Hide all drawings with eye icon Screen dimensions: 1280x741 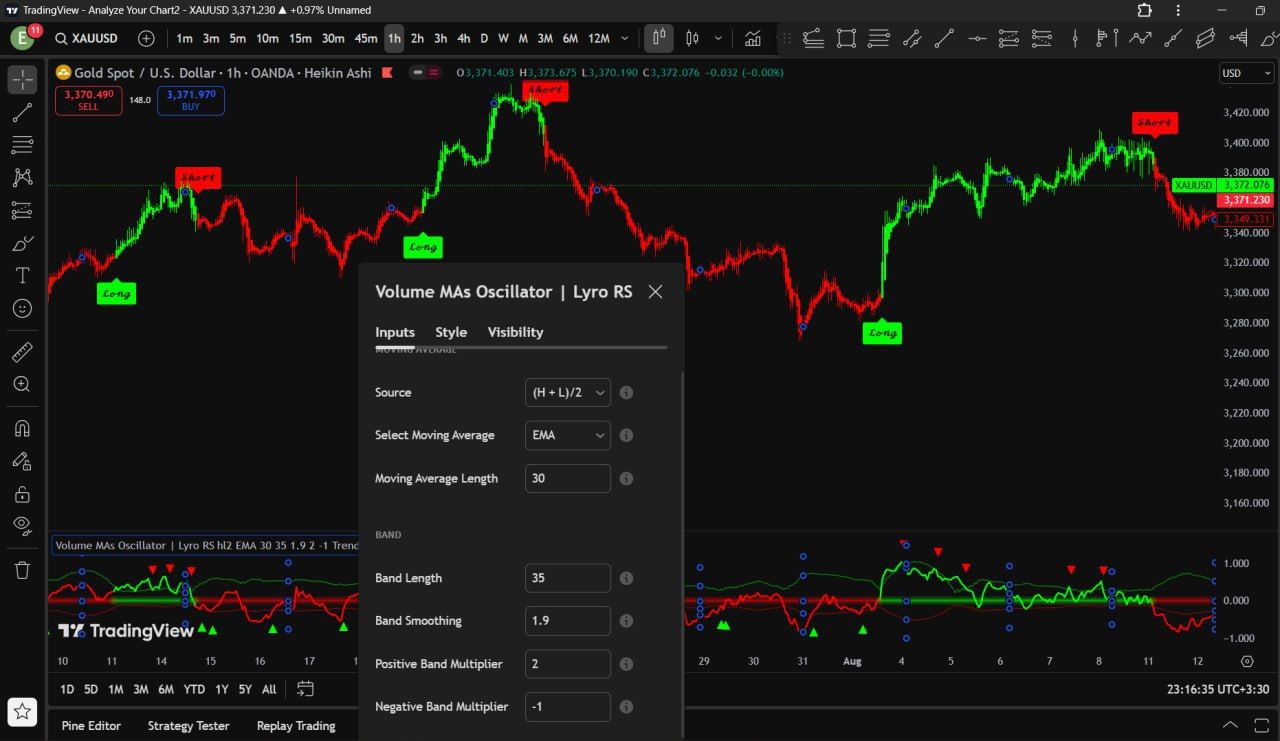pos(22,526)
